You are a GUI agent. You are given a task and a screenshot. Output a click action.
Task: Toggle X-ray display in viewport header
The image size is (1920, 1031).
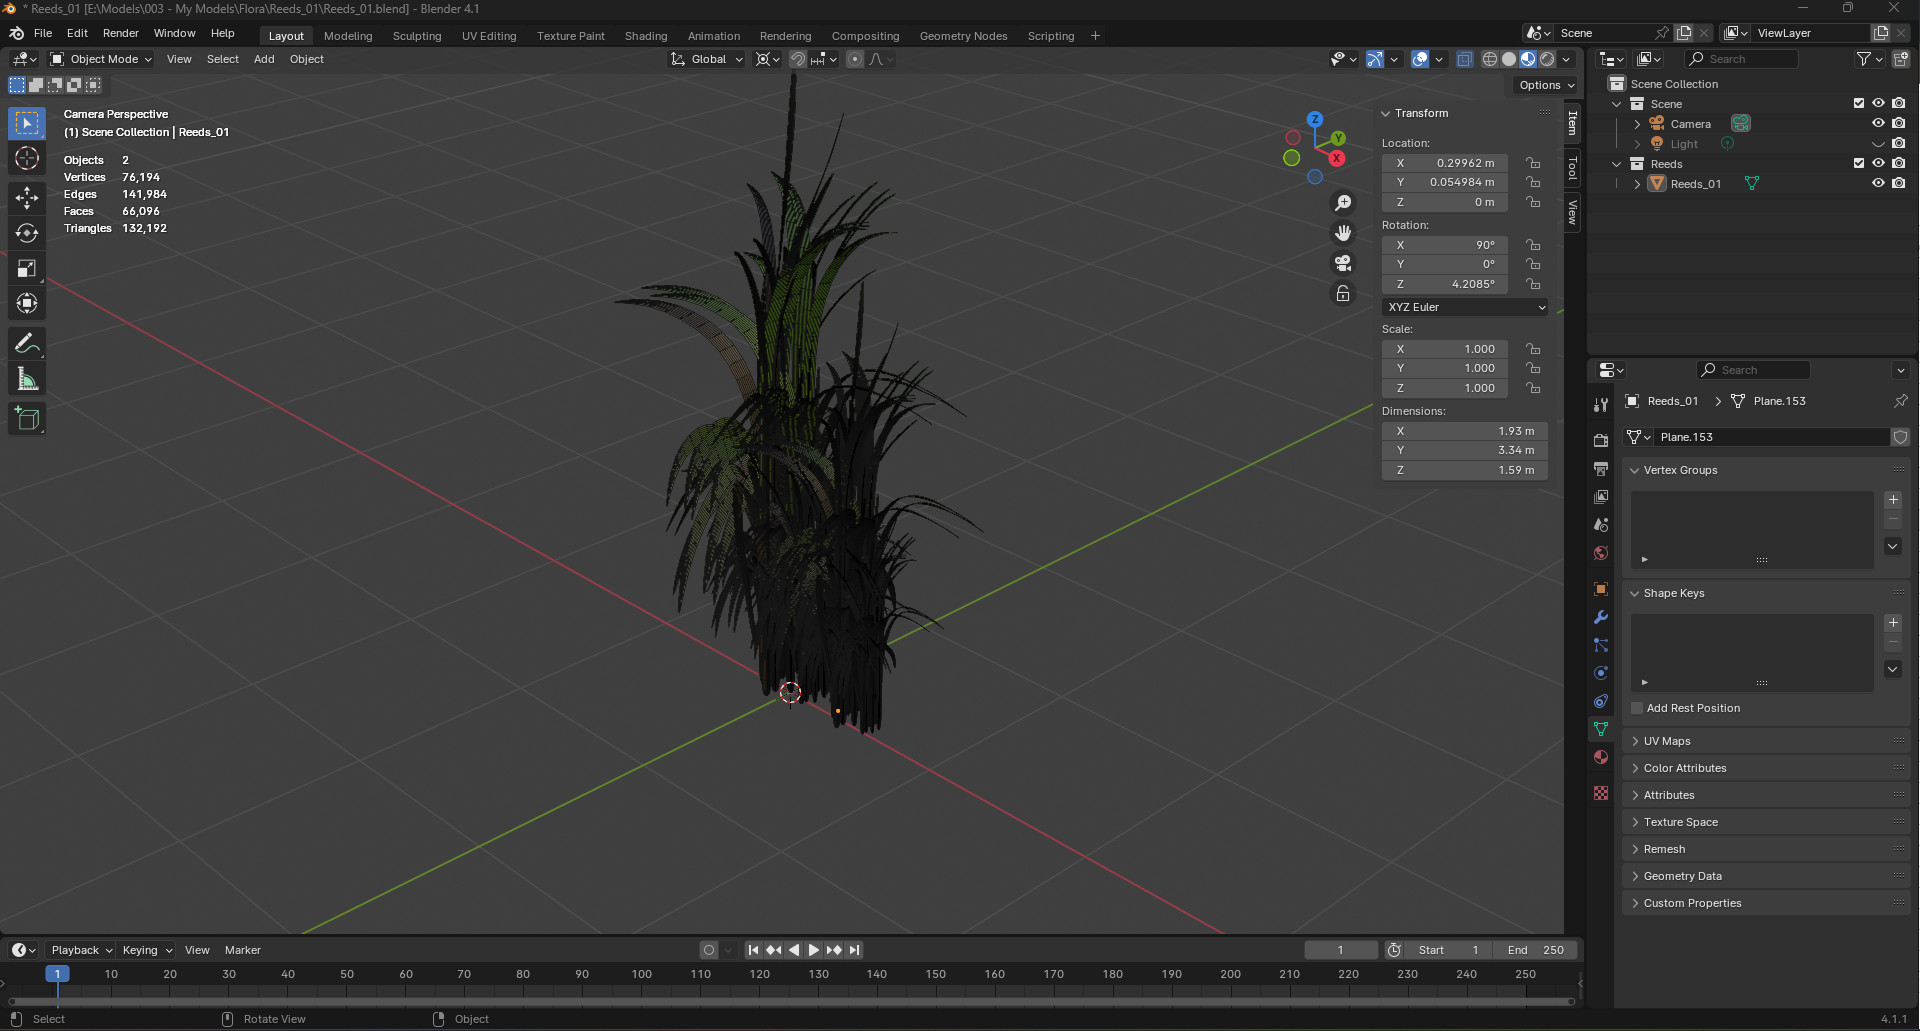pos(1464,59)
